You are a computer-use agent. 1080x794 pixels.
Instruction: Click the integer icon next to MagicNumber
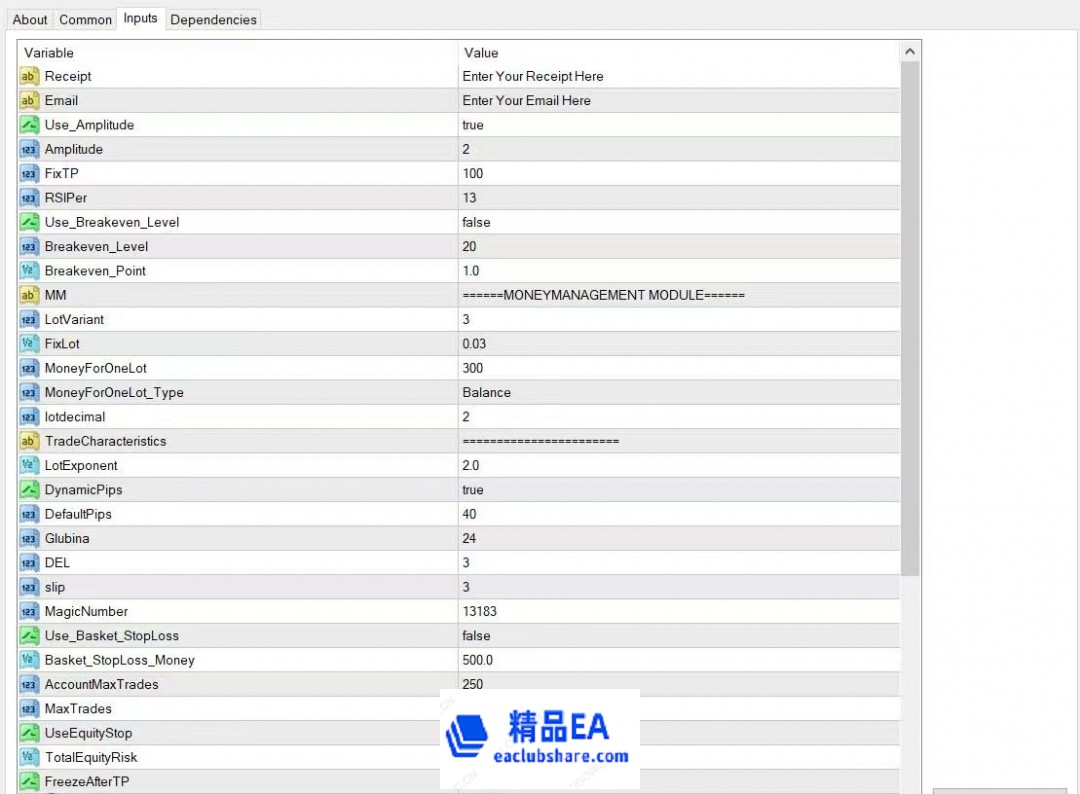coord(29,611)
